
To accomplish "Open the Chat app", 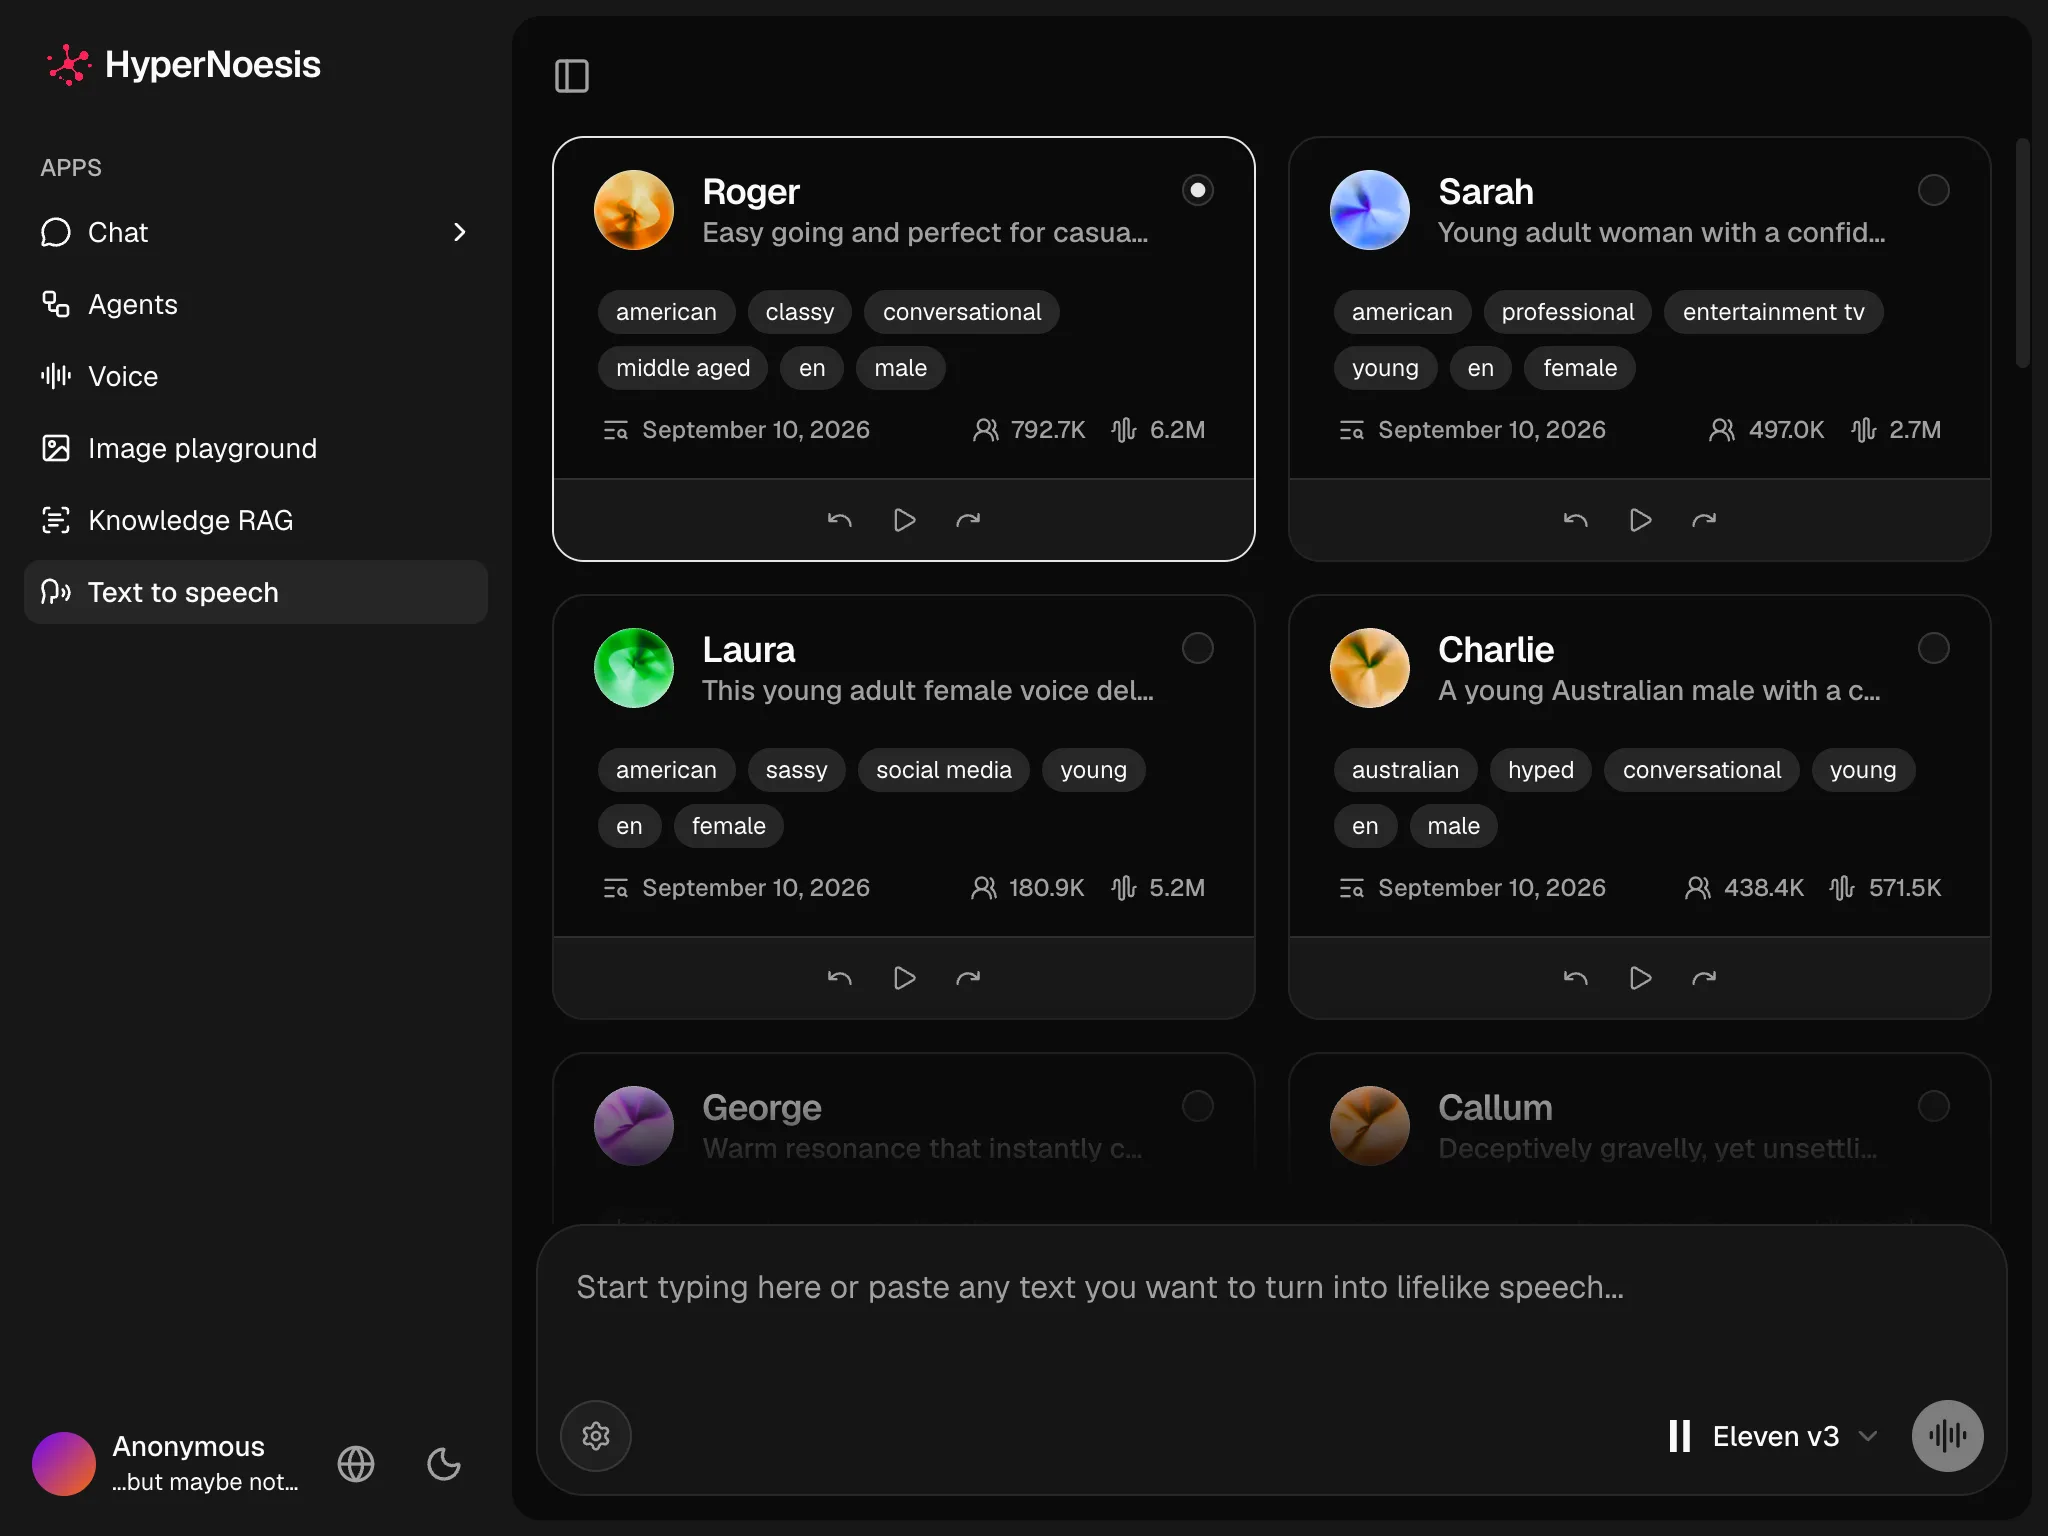I will point(256,232).
